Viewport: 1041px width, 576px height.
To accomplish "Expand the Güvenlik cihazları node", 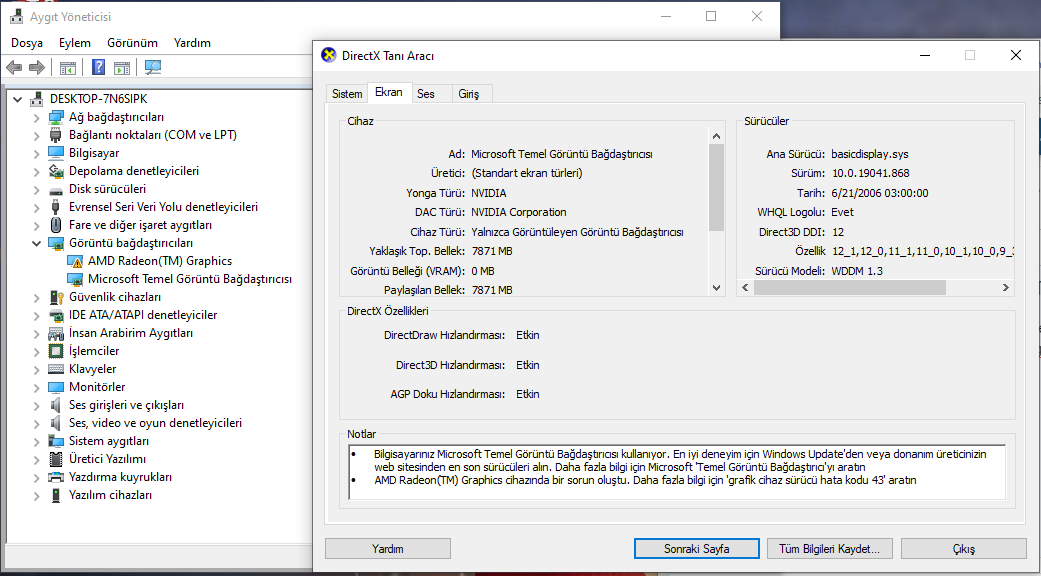I will 37,297.
